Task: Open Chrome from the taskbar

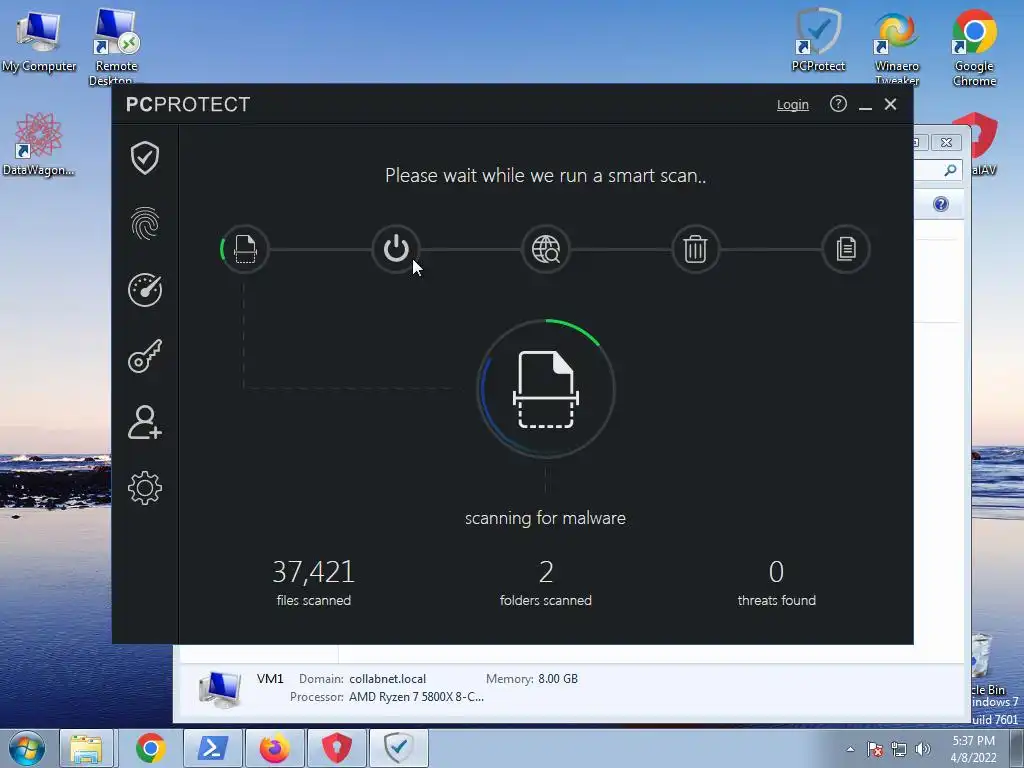Action: pyautogui.click(x=150, y=748)
